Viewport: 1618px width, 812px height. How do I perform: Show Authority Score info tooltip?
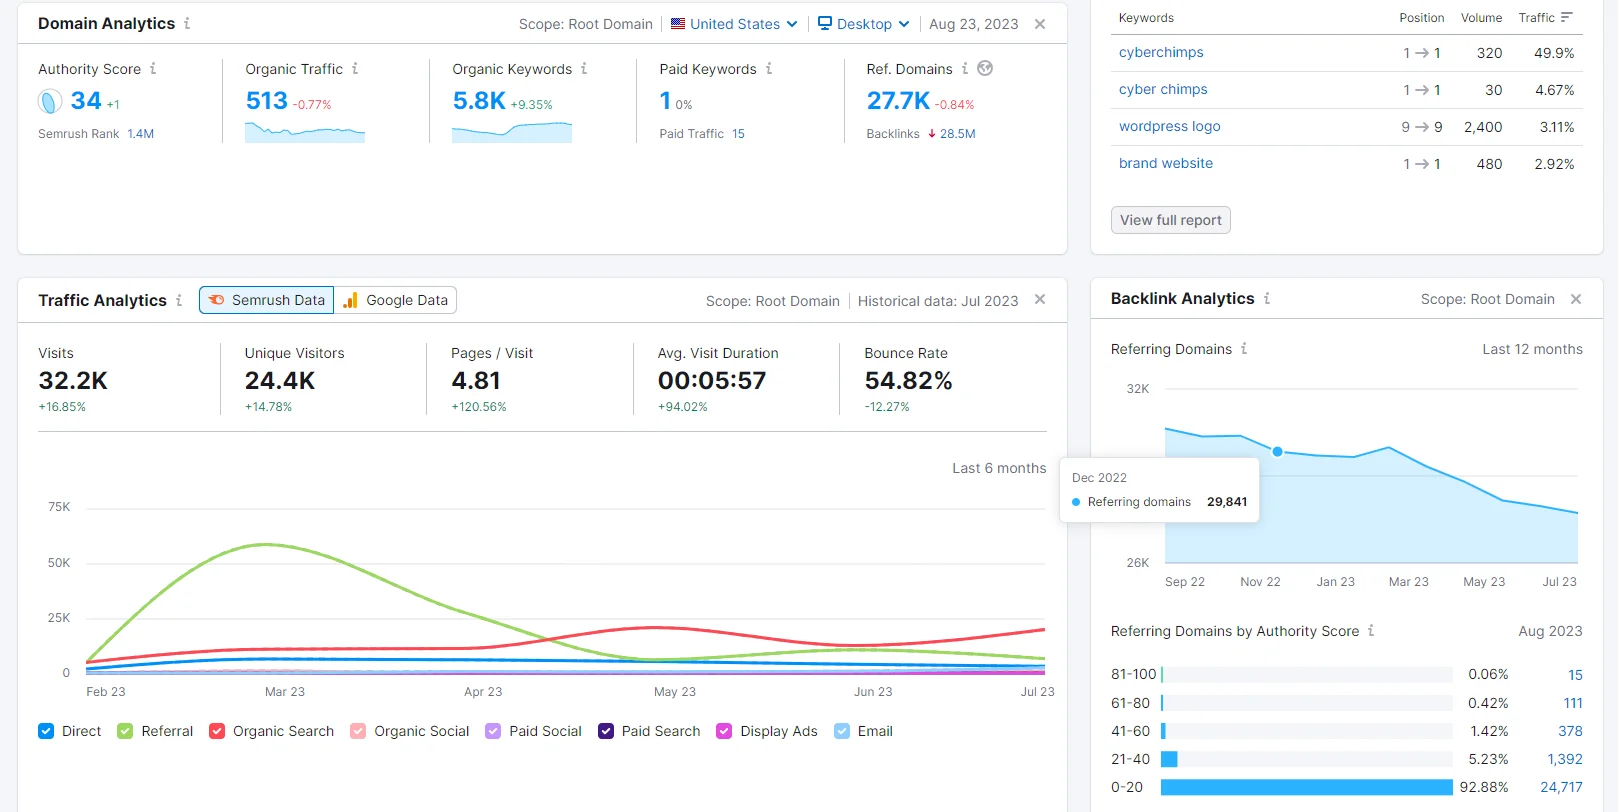[153, 69]
